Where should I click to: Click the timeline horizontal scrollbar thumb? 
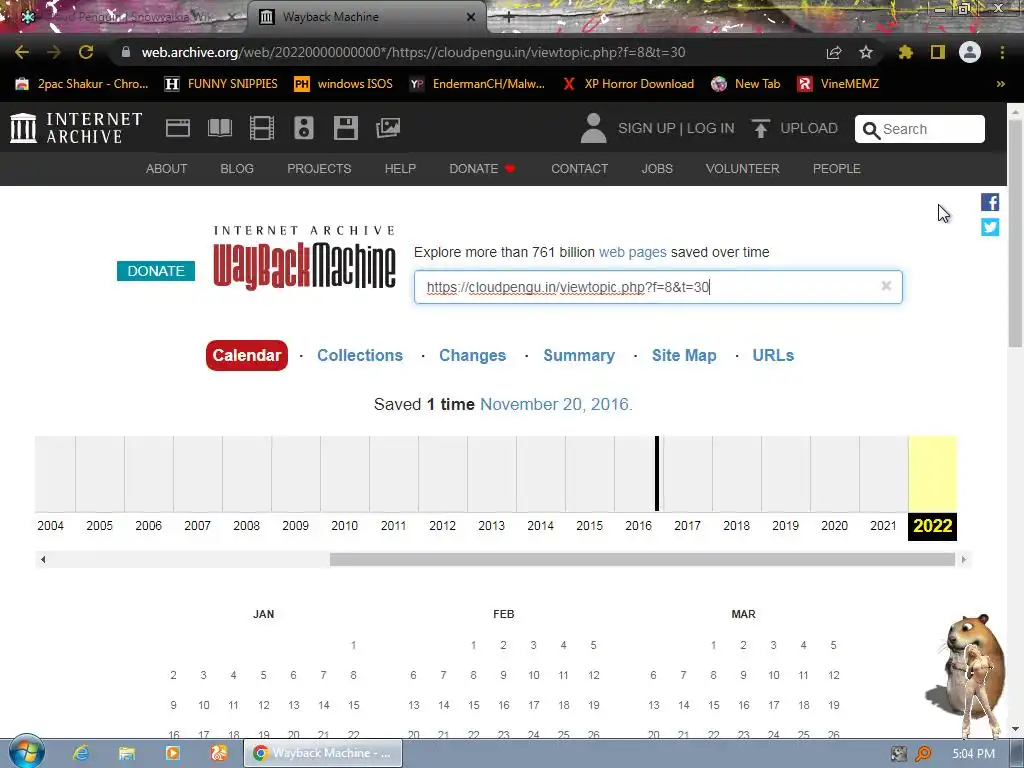(x=642, y=559)
